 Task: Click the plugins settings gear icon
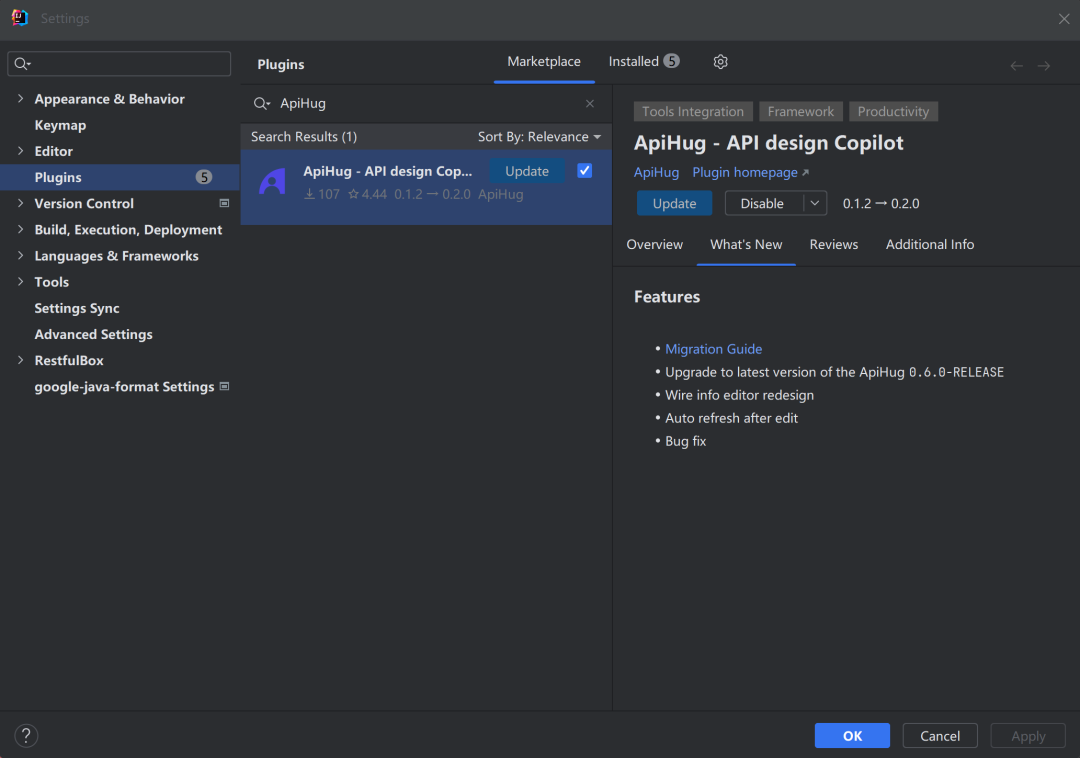[x=720, y=62]
